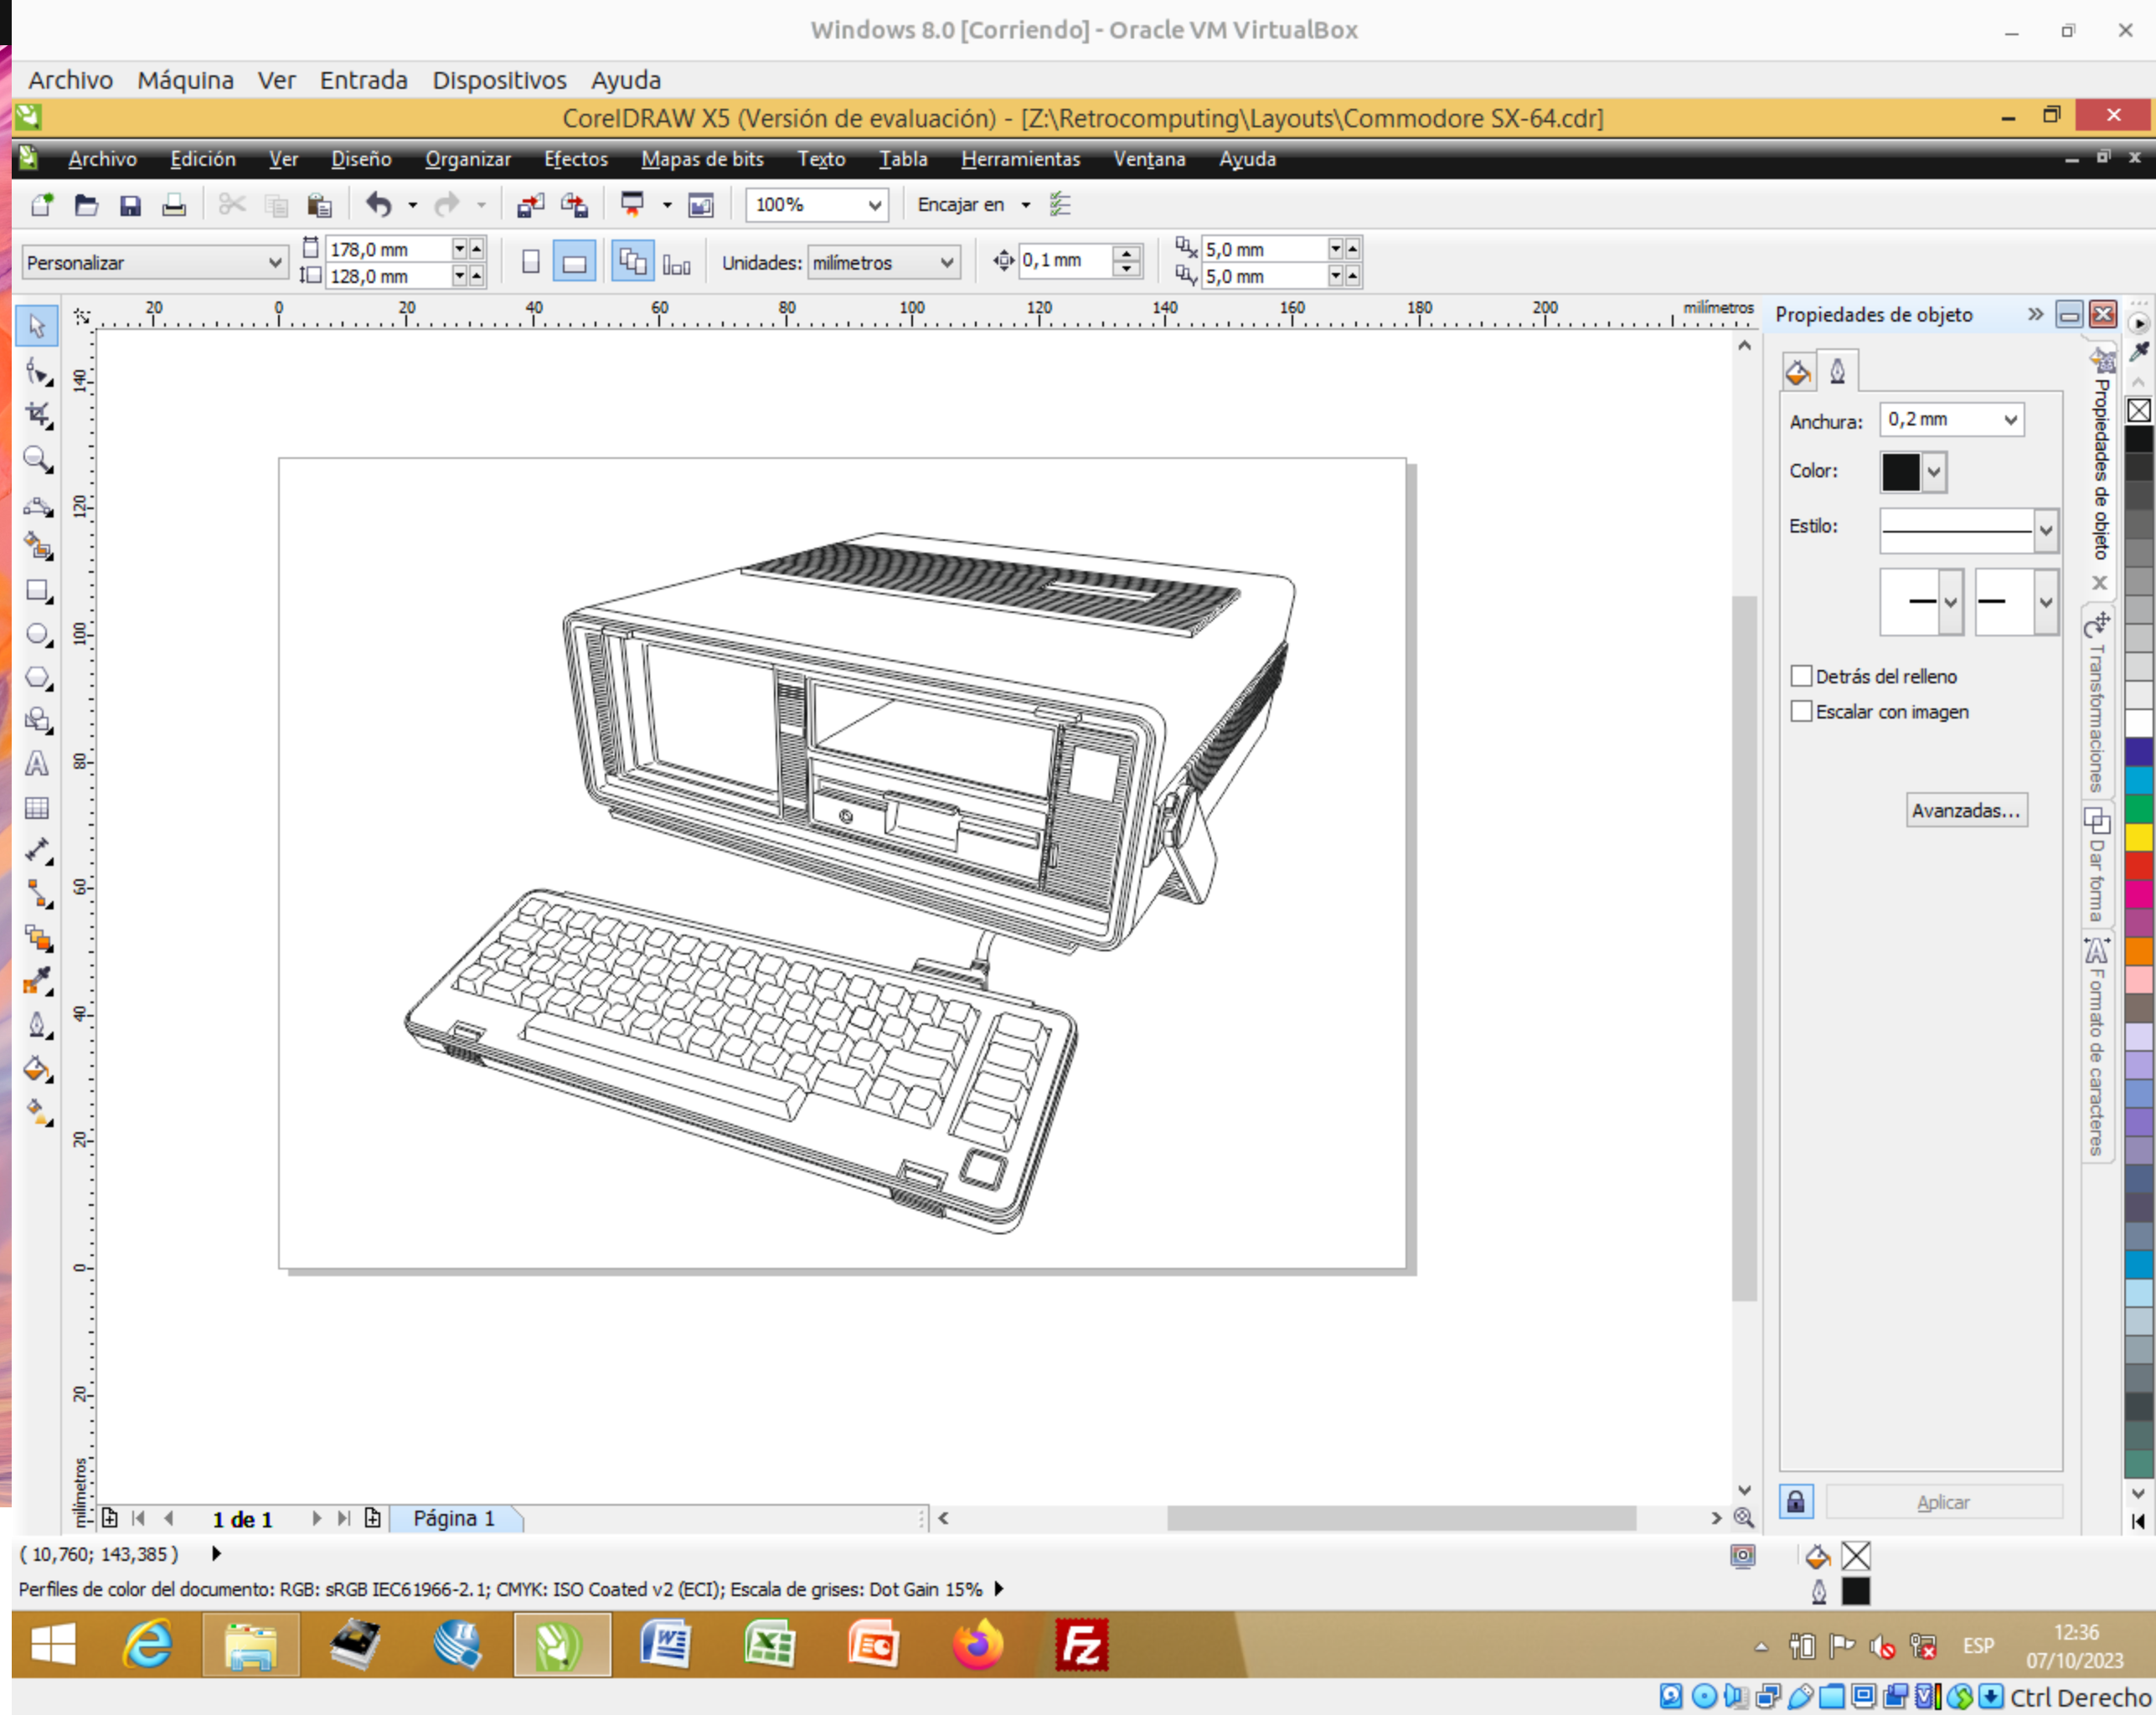Open the Mapas de bits menu
This screenshot has width=2156, height=1715.
pos(702,159)
